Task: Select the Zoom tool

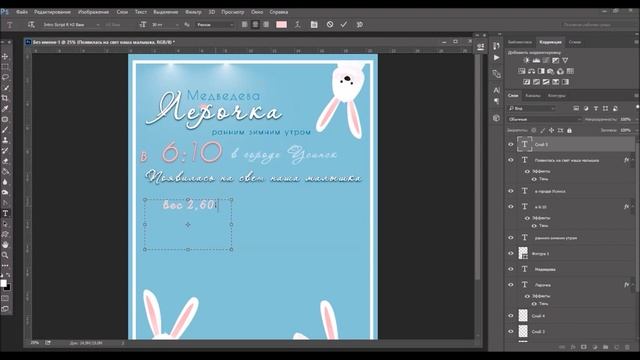Action: tap(5, 255)
